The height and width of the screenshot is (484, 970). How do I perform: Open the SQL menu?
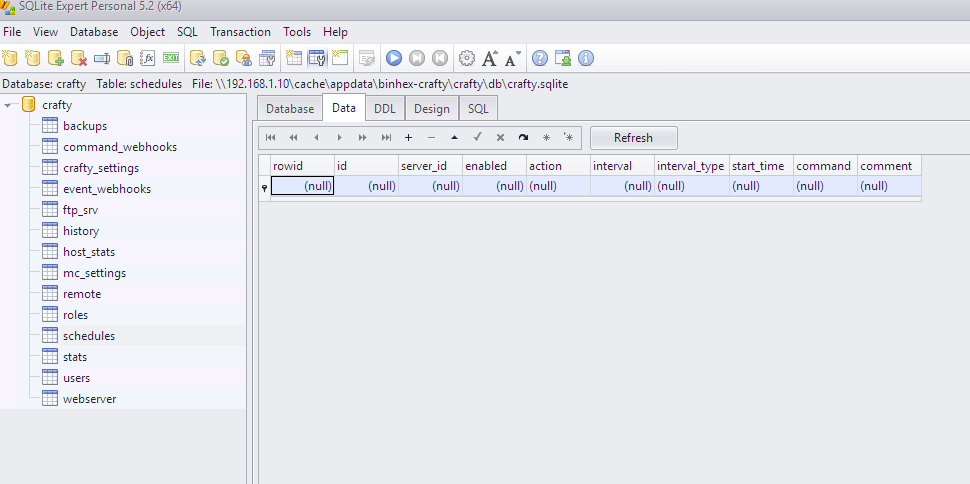tap(187, 32)
